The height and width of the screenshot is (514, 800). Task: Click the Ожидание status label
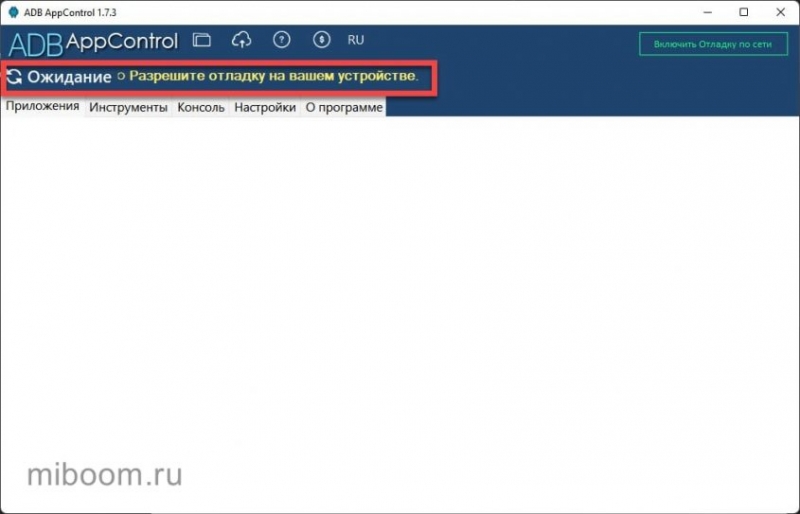(69, 77)
